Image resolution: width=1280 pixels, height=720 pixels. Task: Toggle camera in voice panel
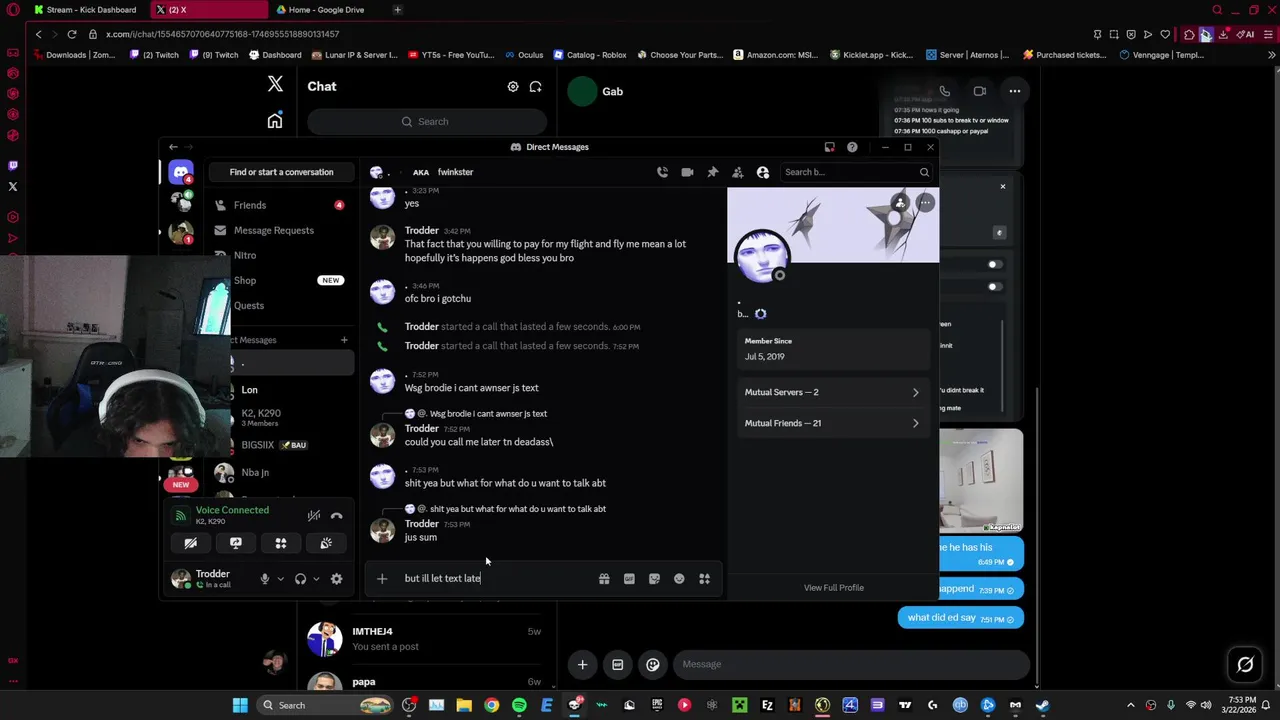(191, 543)
